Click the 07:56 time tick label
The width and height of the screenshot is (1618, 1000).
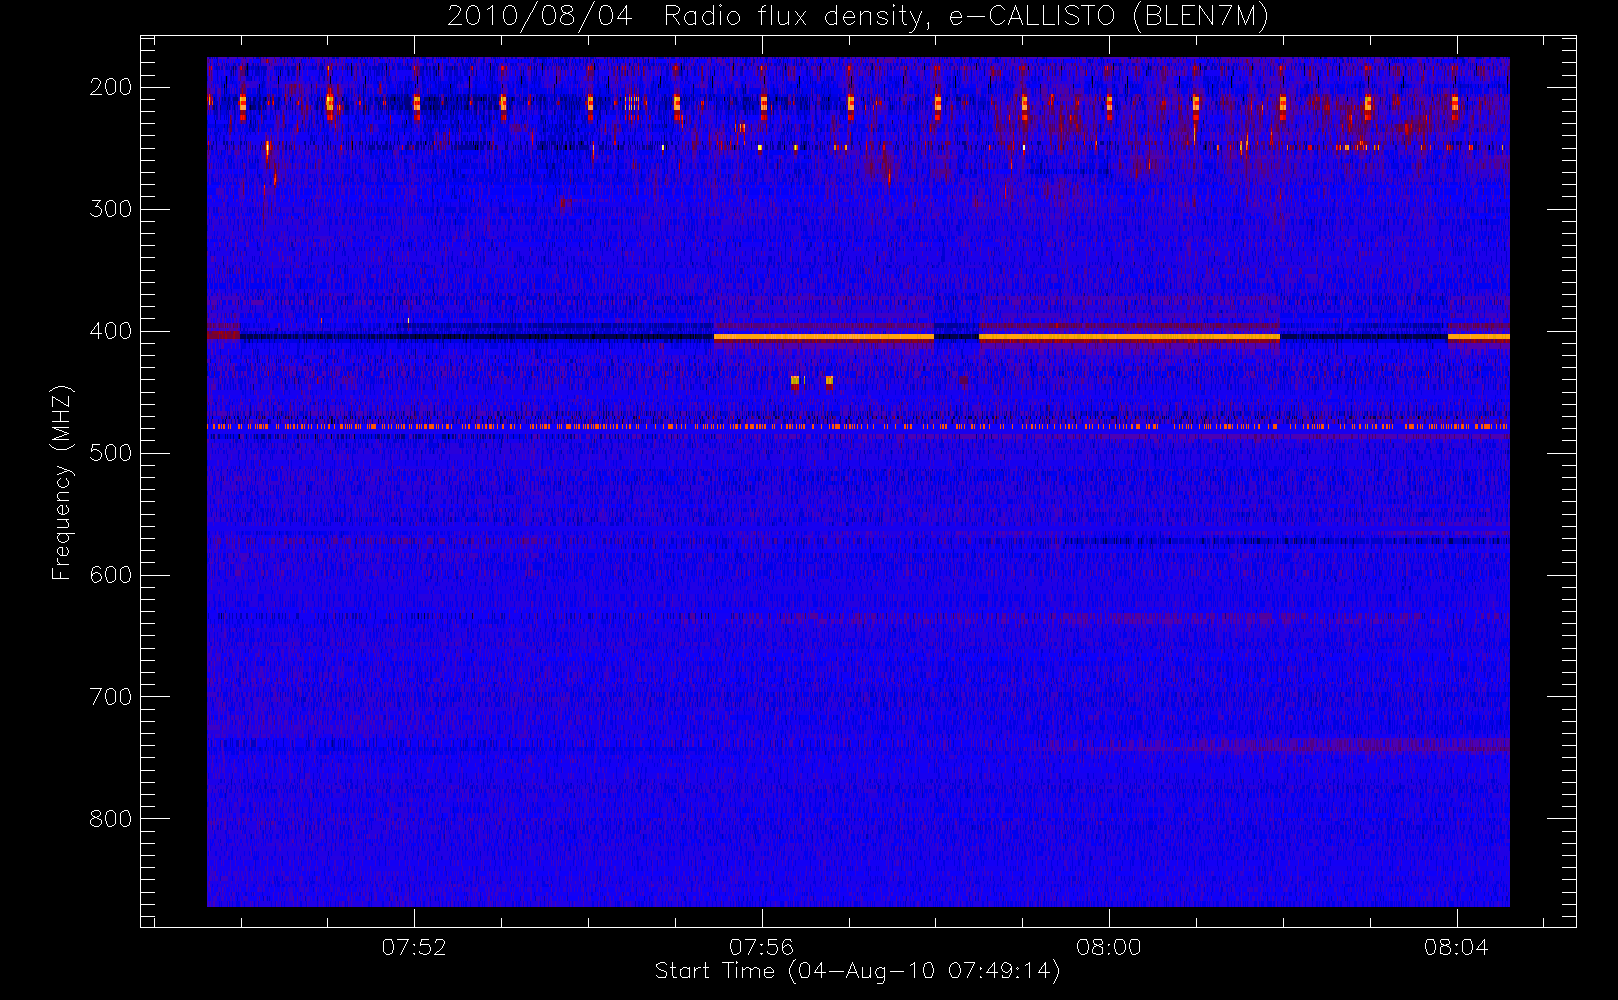761,947
